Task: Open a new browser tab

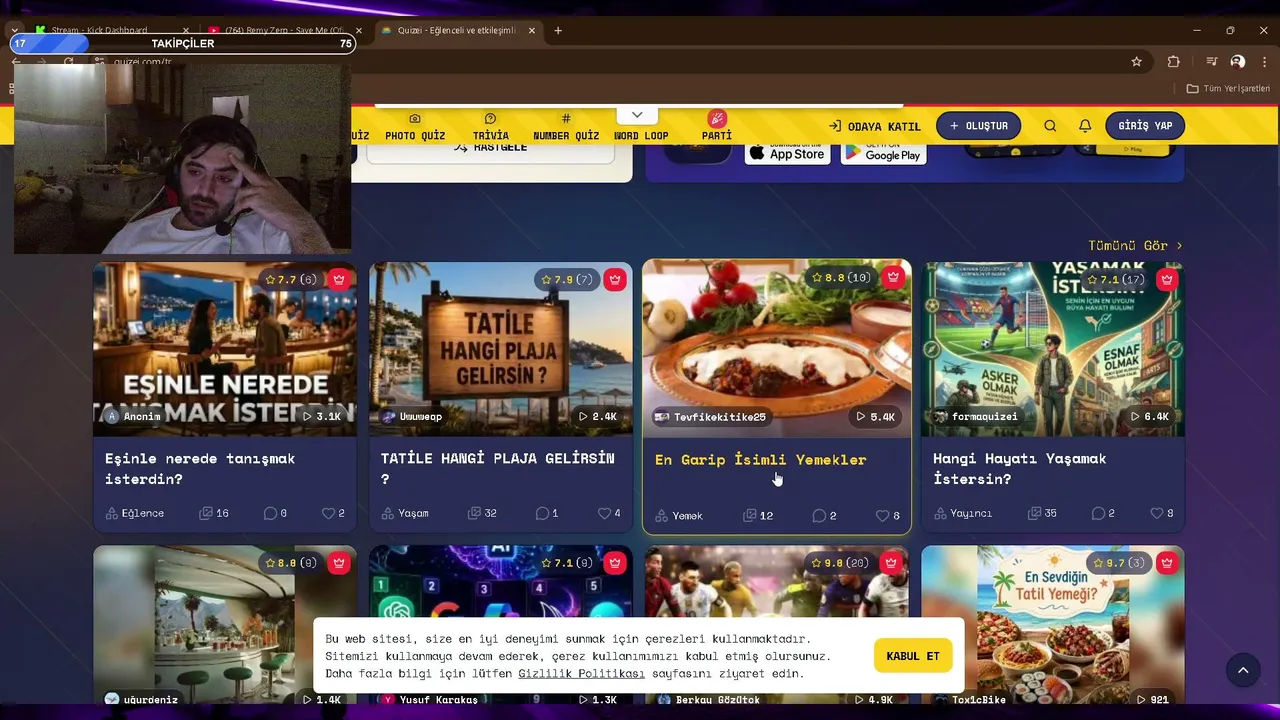Action: [x=558, y=30]
